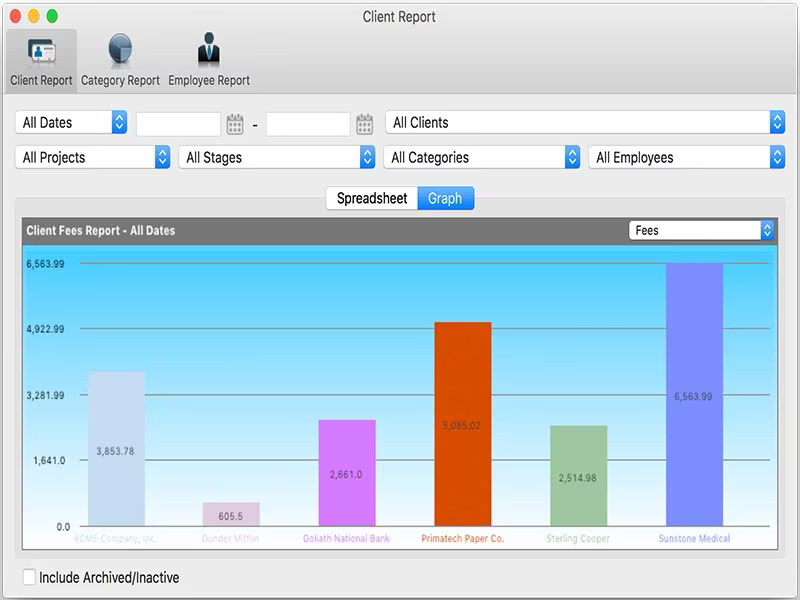Click the Sunstone Medical axis label
Screen dimensions: 800x600
pos(694,538)
